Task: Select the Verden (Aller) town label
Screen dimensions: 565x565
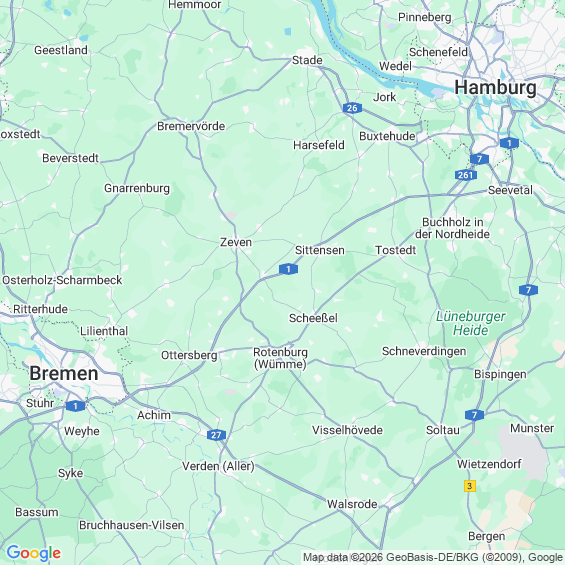Action: click(218, 466)
